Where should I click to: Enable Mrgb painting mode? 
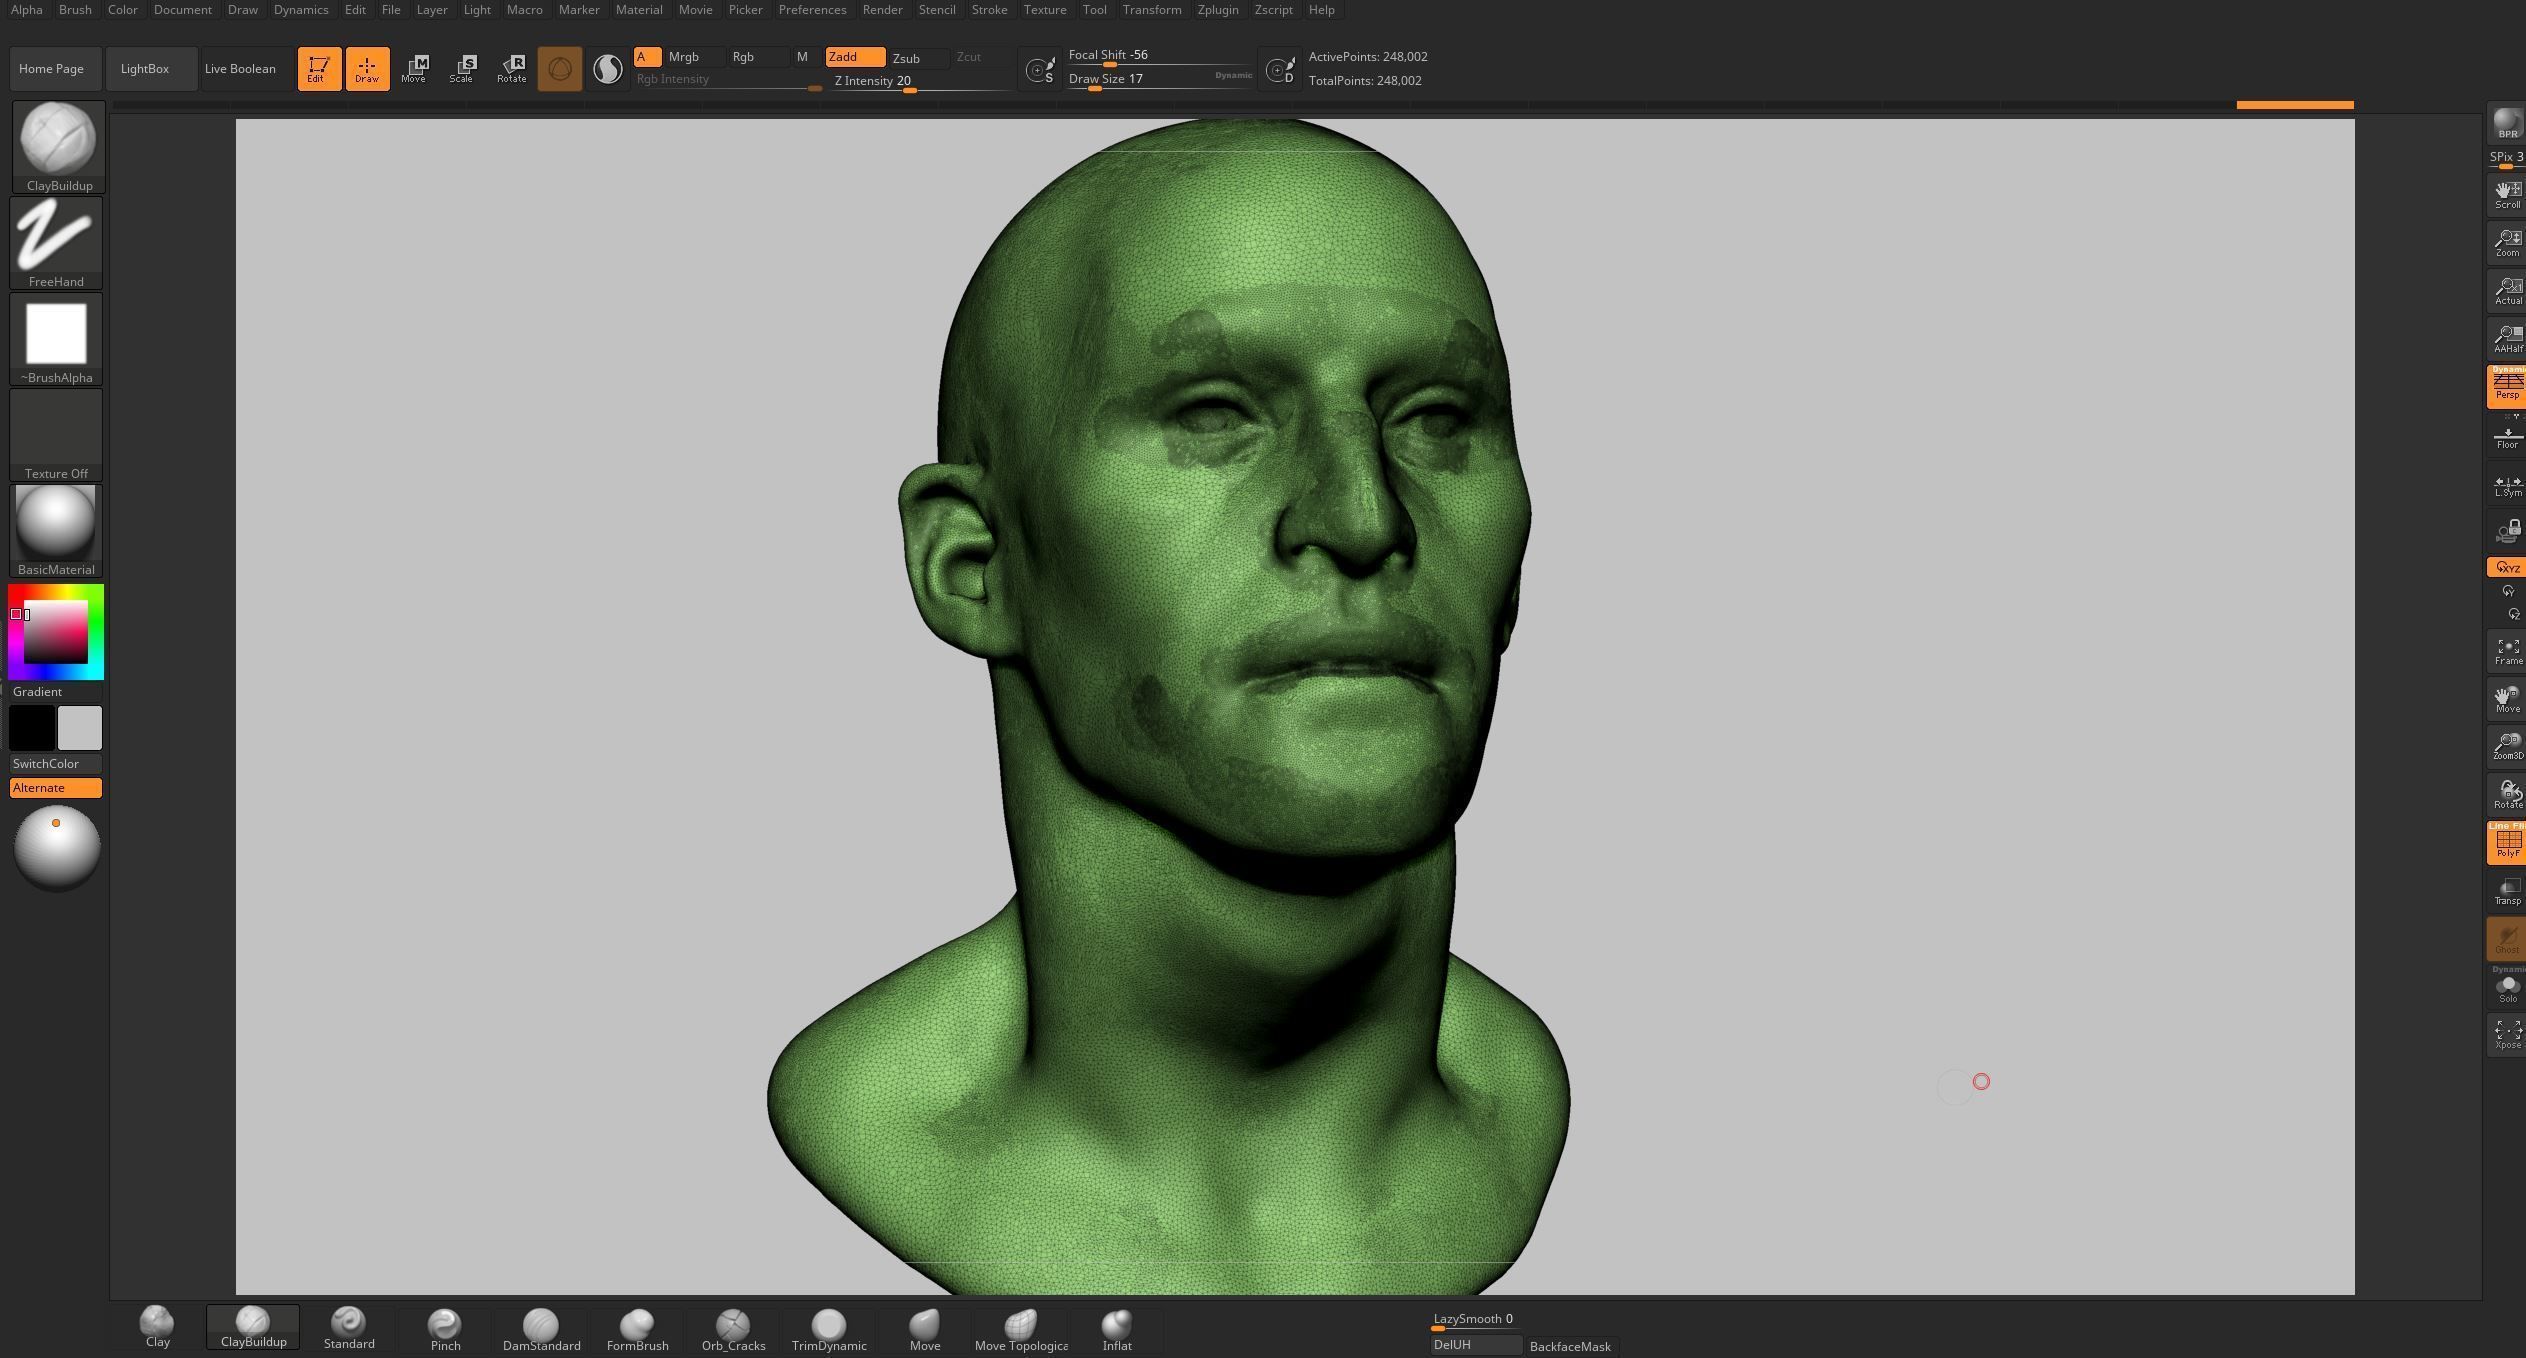point(694,57)
